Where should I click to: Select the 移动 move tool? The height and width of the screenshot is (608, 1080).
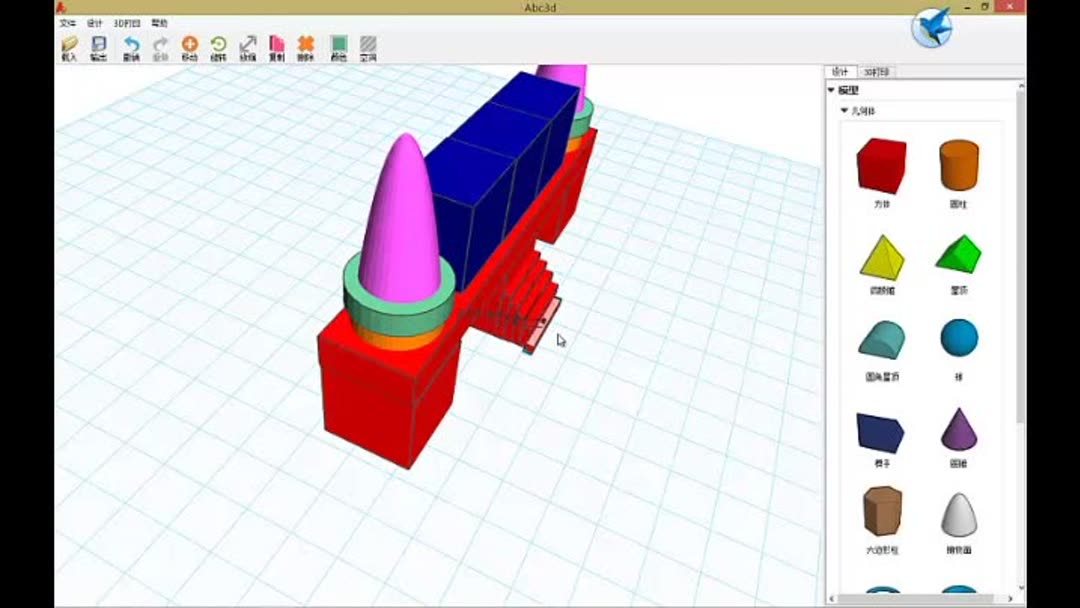click(189, 47)
